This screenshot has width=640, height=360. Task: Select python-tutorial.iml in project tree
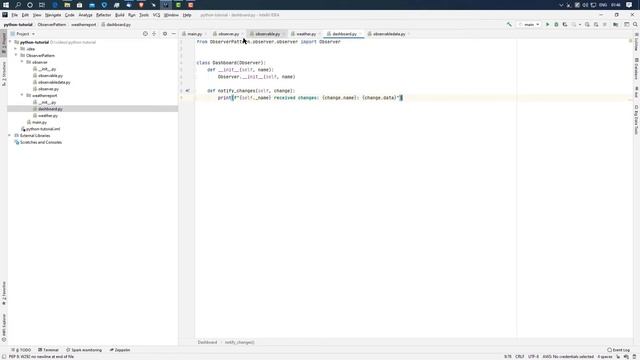(x=43, y=129)
